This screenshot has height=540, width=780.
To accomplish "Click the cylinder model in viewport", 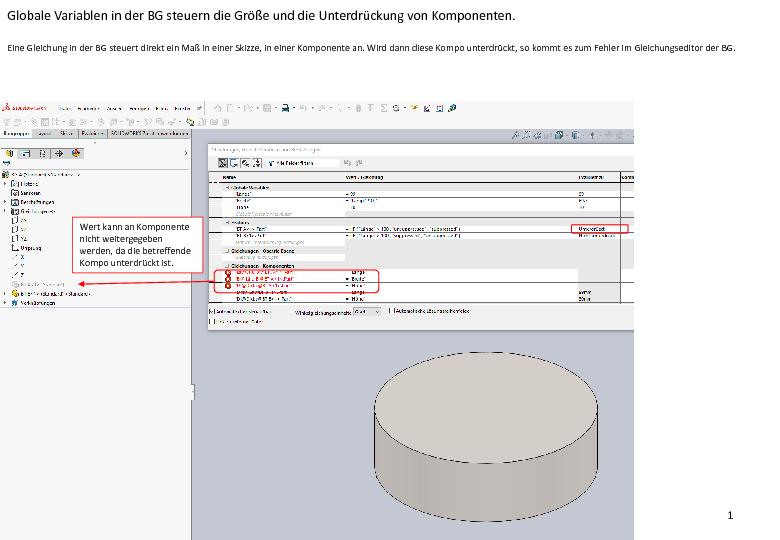I will coord(486,436).
